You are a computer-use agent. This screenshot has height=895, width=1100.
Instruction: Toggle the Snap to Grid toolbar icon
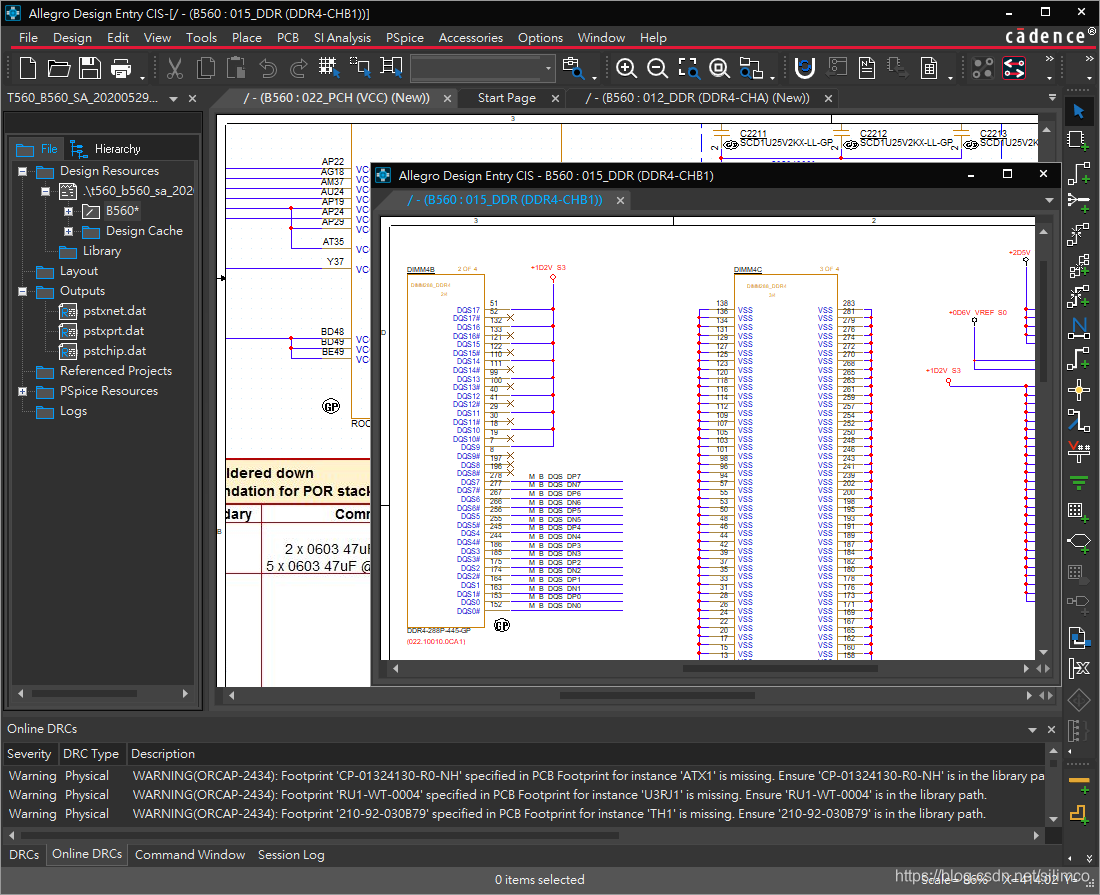pyautogui.click(x=328, y=68)
